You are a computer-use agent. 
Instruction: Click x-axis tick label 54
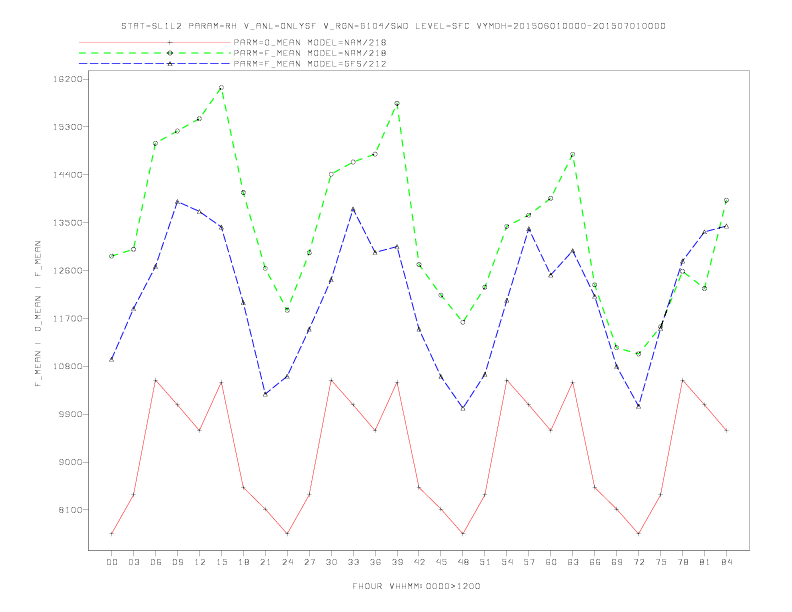tap(507, 562)
